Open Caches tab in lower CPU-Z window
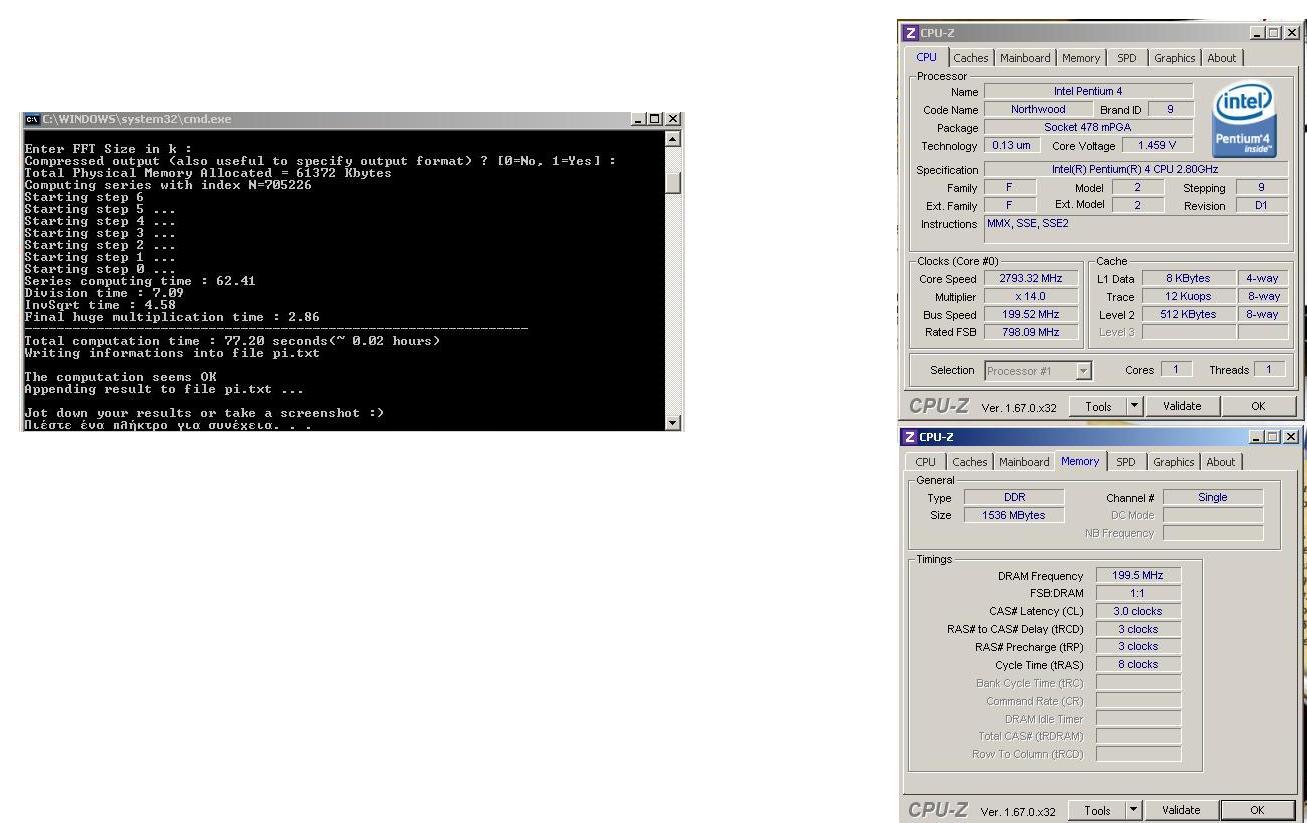1307x823 pixels. (969, 462)
